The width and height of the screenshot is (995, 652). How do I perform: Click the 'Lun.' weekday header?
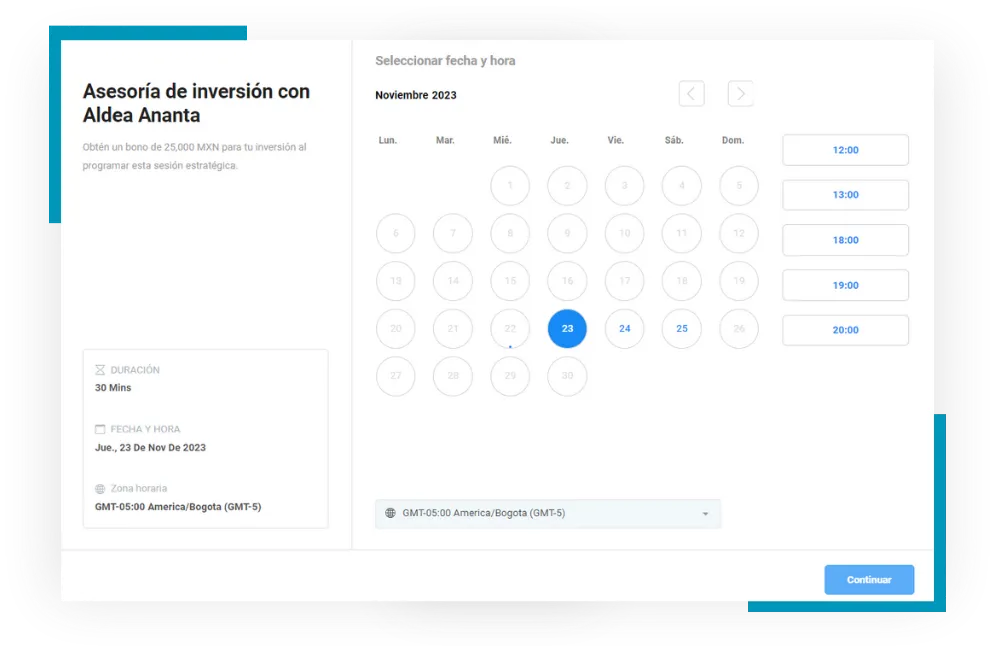388,140
